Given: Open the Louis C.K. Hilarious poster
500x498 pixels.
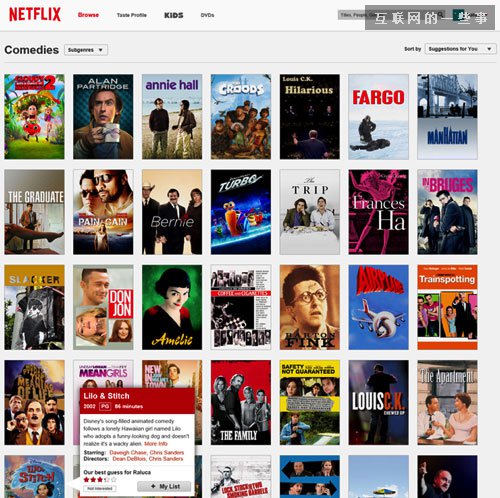Looking at the screenshot, I should (310, 117).
